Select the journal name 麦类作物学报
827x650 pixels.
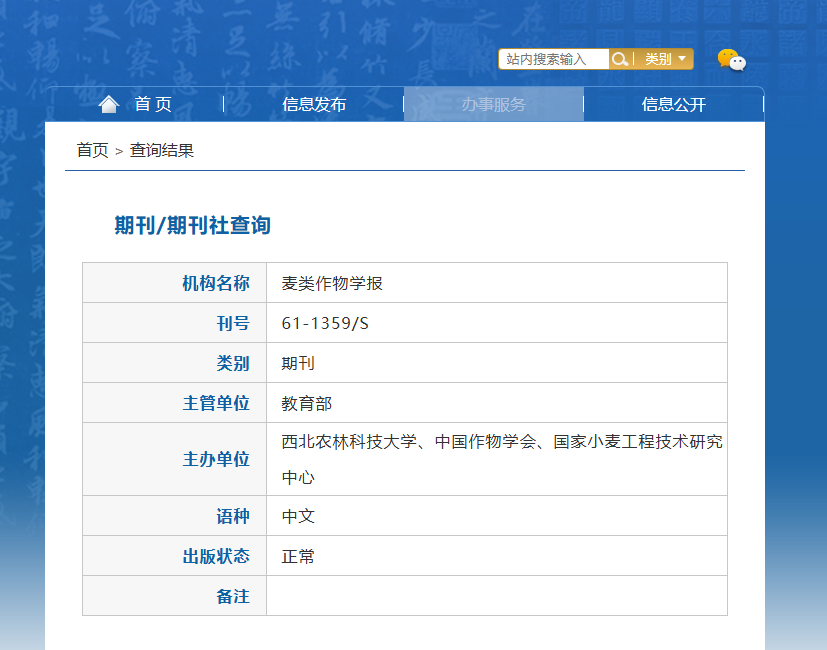tap(332, 283)
